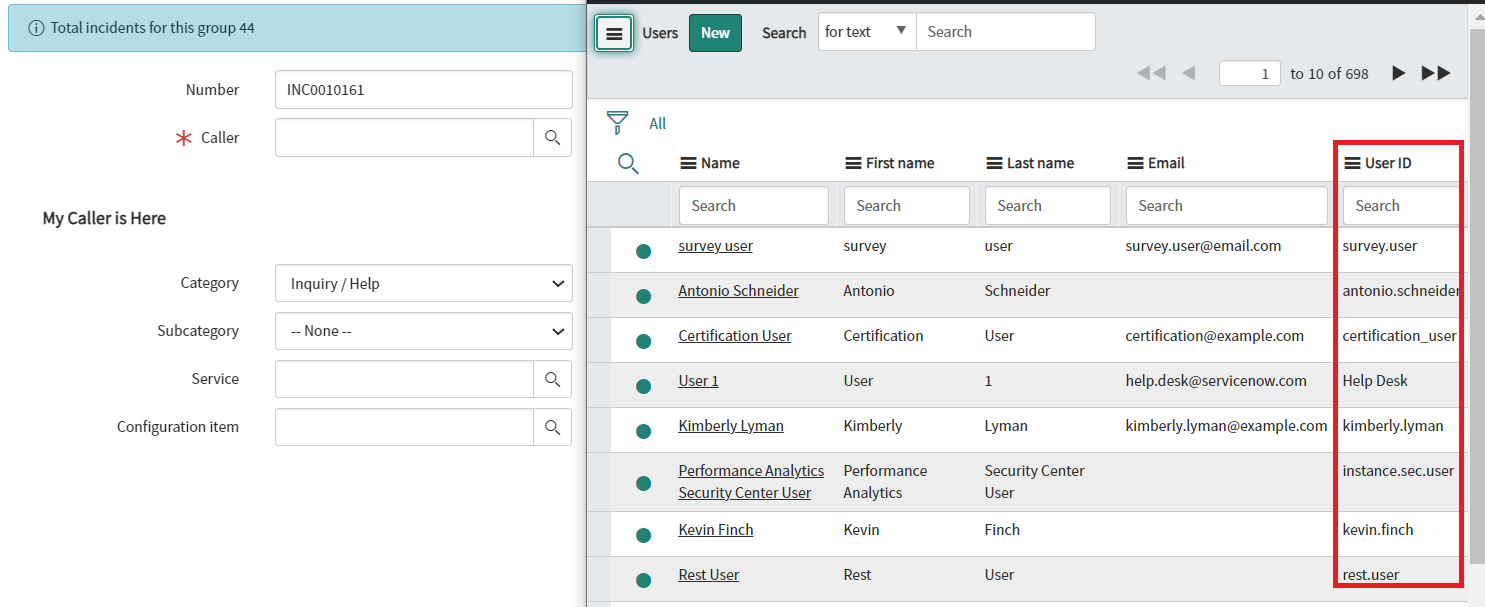Open the Users list hamburger menu
1485x607 pixels.
[614, 33]
